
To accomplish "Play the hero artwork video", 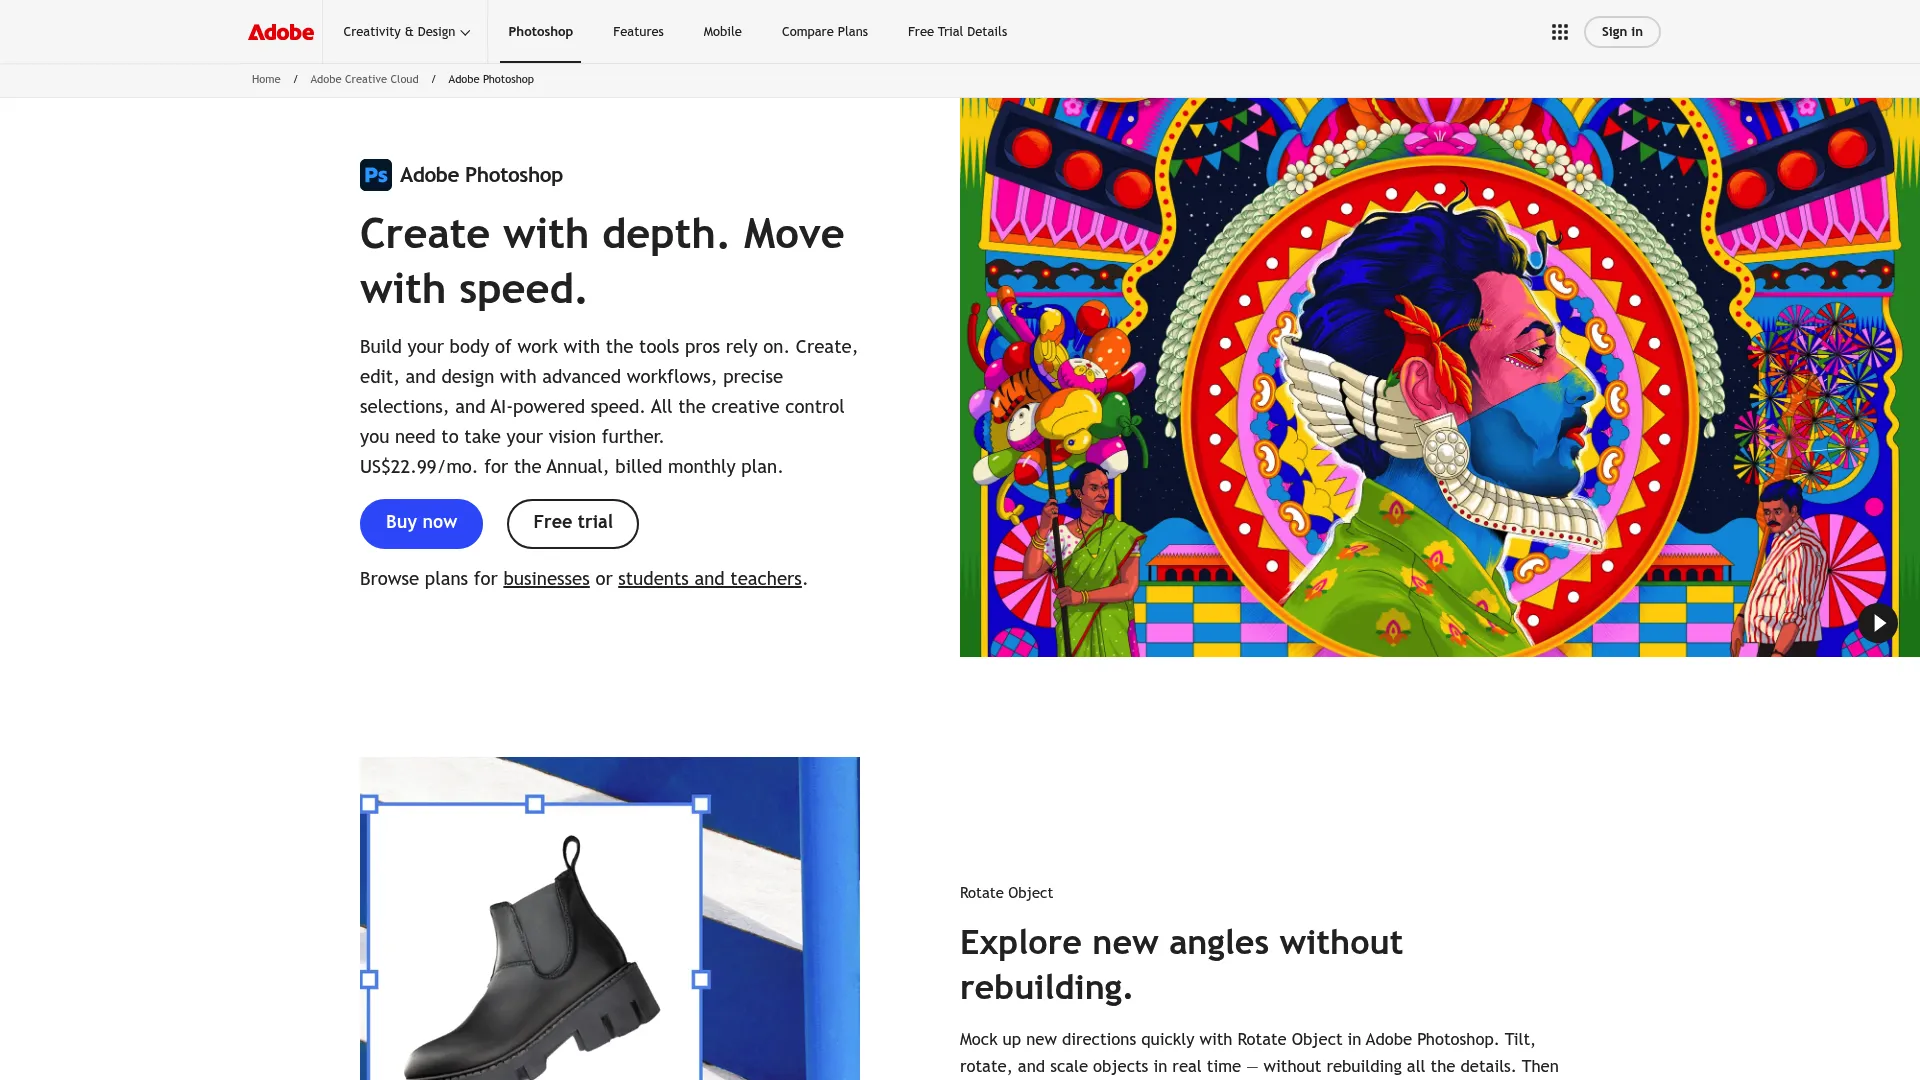I will 1878,623.
